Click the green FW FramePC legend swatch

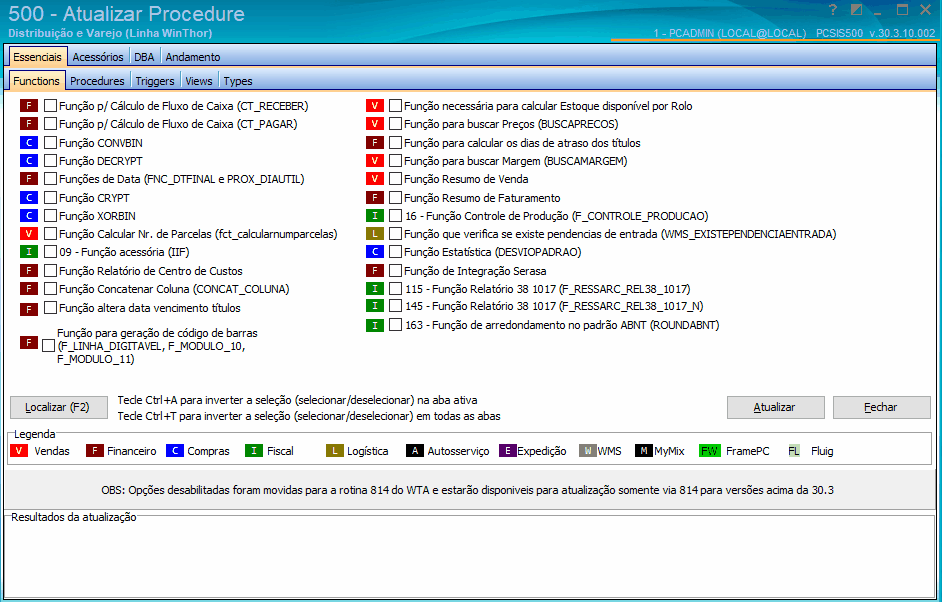tap(710, 451)
